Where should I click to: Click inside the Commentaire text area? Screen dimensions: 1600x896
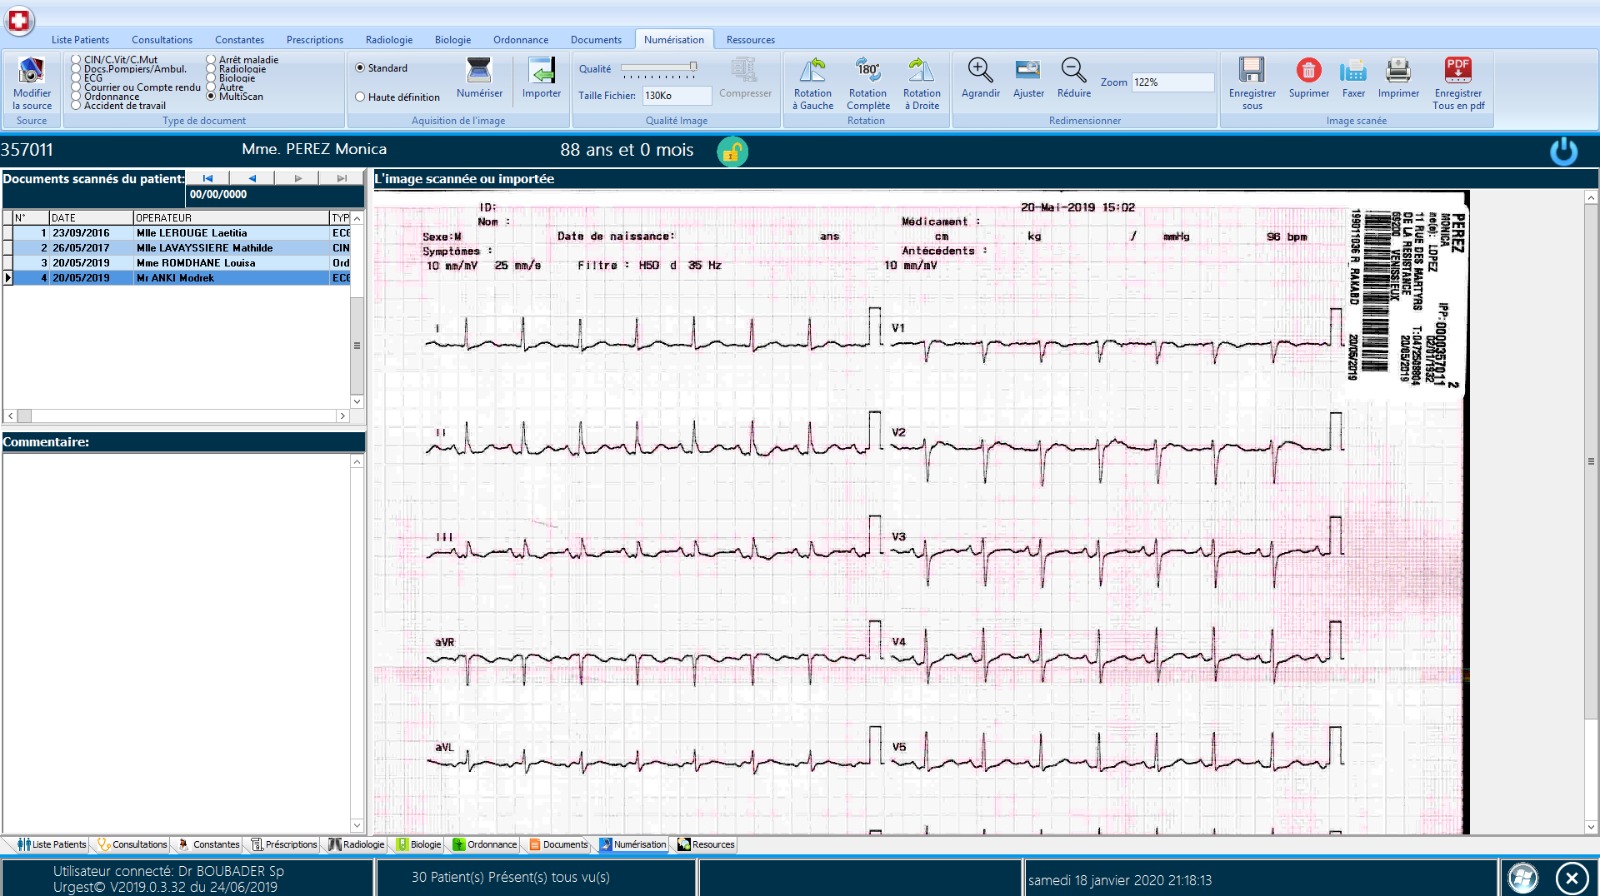pos(176,642)
